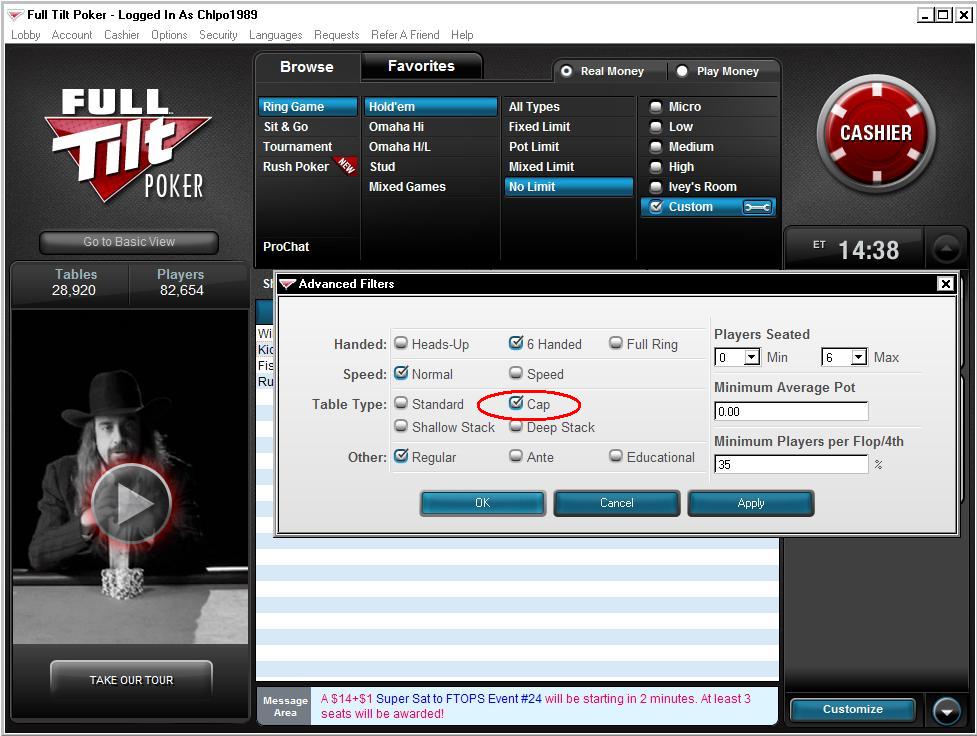Open the Cashier menu
Viewport: 977px width, 736px height.
[x=122, y=35]
